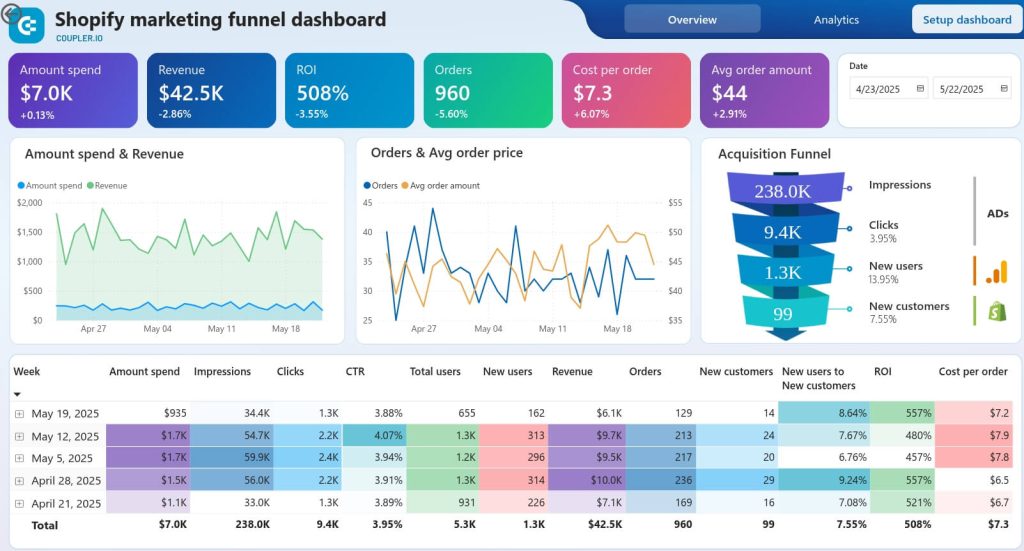Image resolution: width=1024 pixels, height=551 pixels.
Task: Click the Total row label
Action: (x=44, y=525)
